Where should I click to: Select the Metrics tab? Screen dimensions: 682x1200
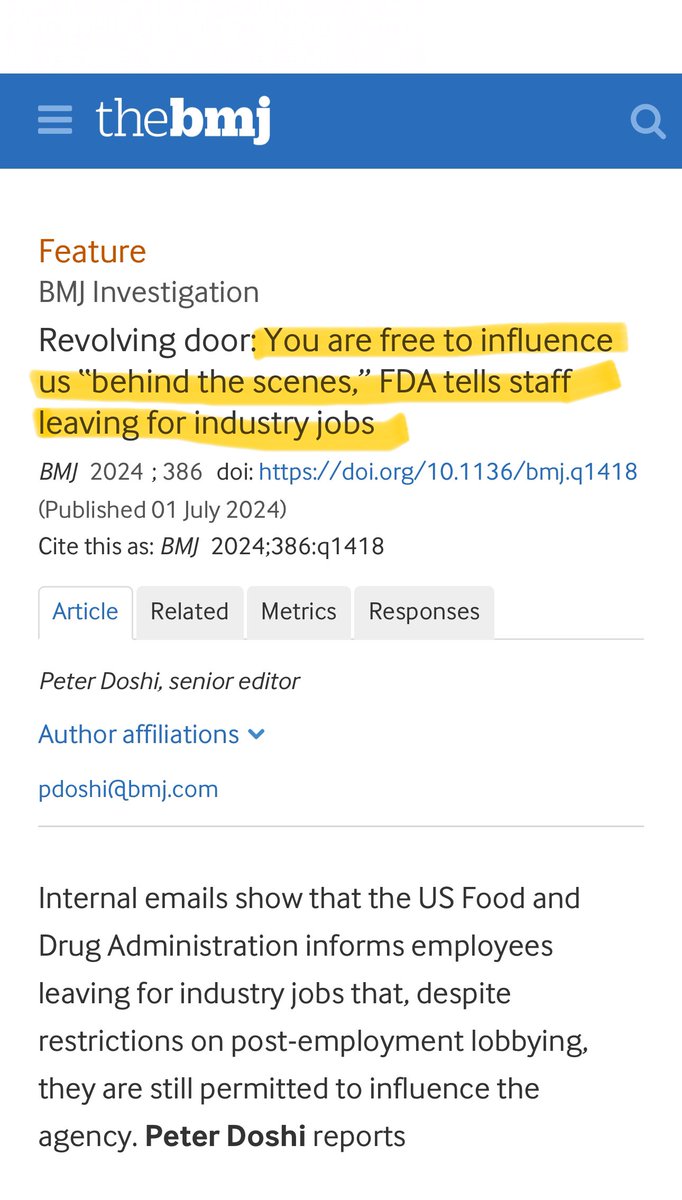pos(299,612)
